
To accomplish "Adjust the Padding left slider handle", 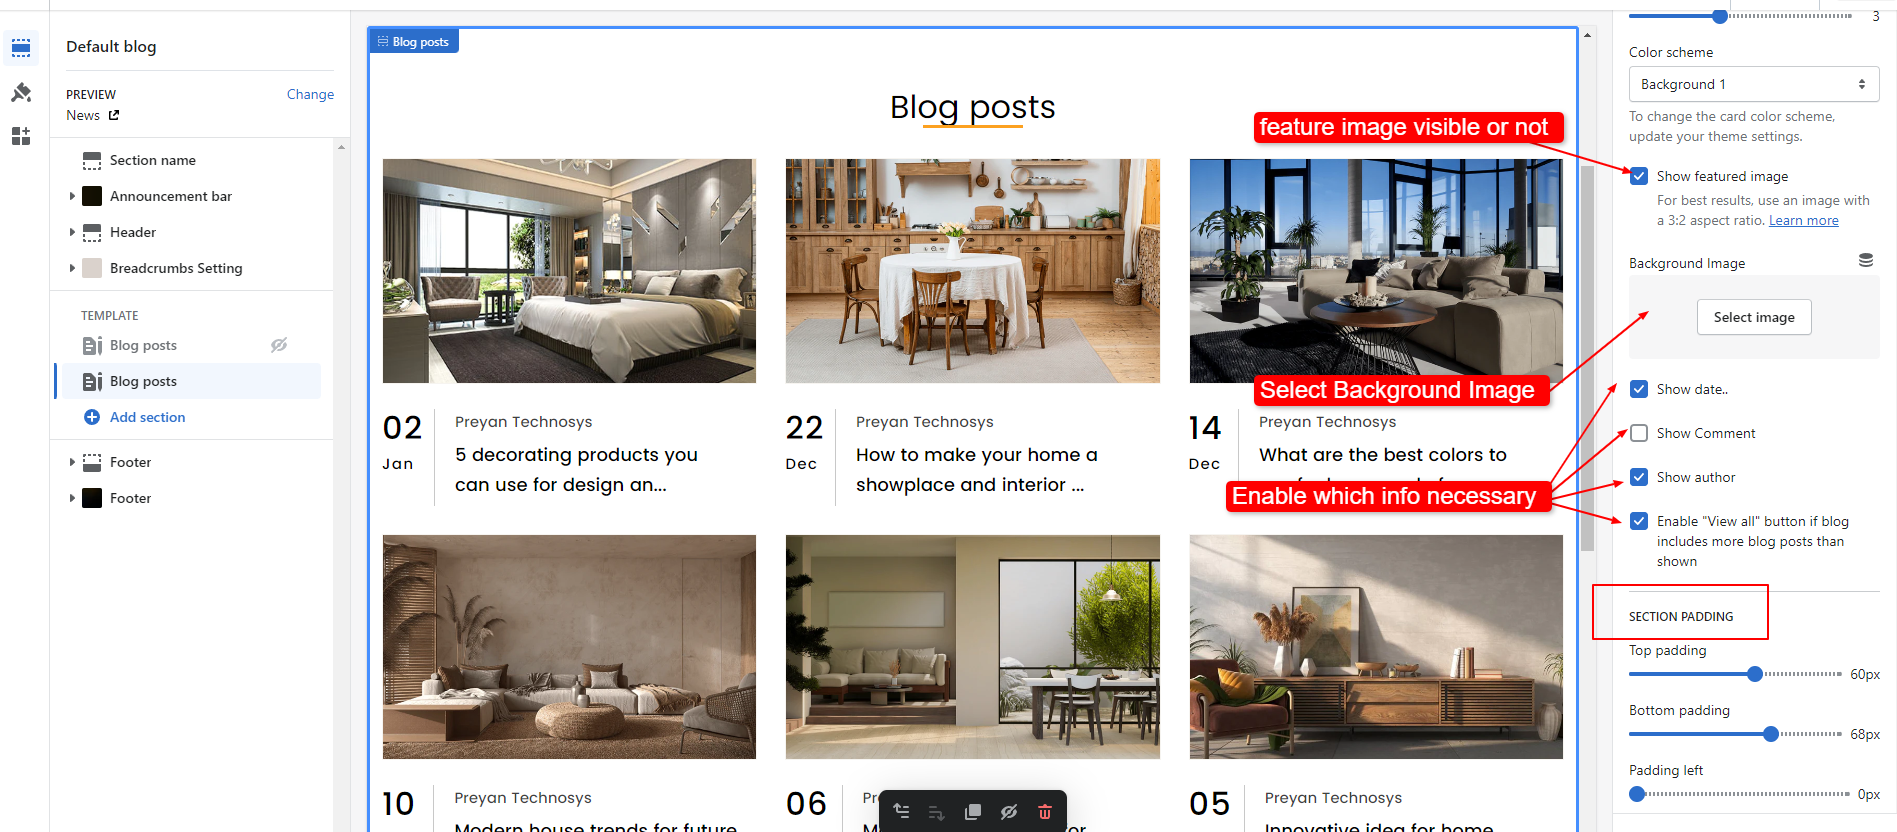I will point(1637,794).
